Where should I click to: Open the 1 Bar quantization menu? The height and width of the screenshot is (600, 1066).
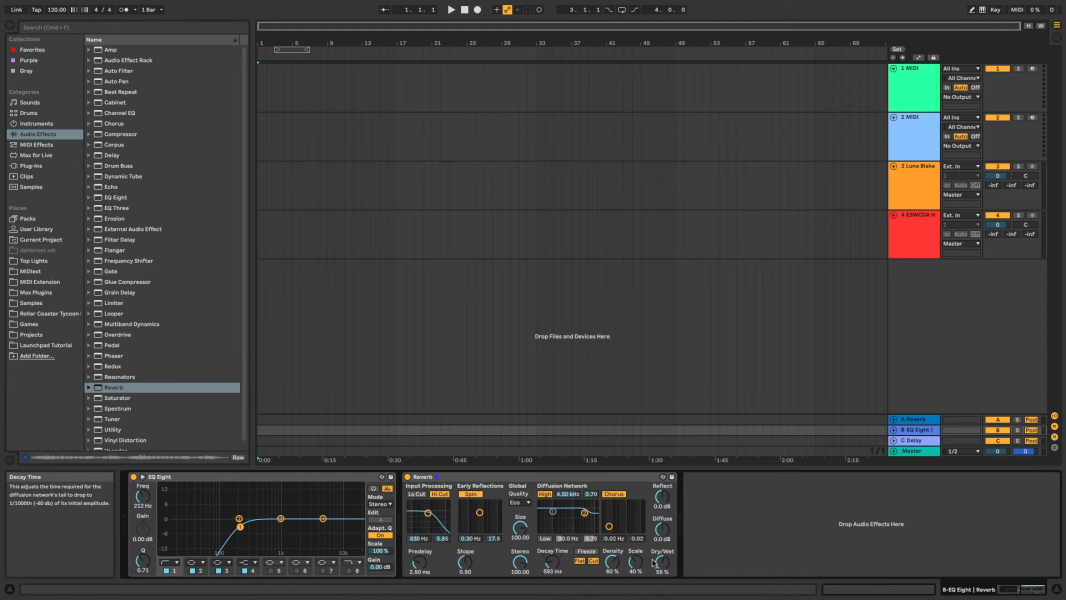coord(152,10)
